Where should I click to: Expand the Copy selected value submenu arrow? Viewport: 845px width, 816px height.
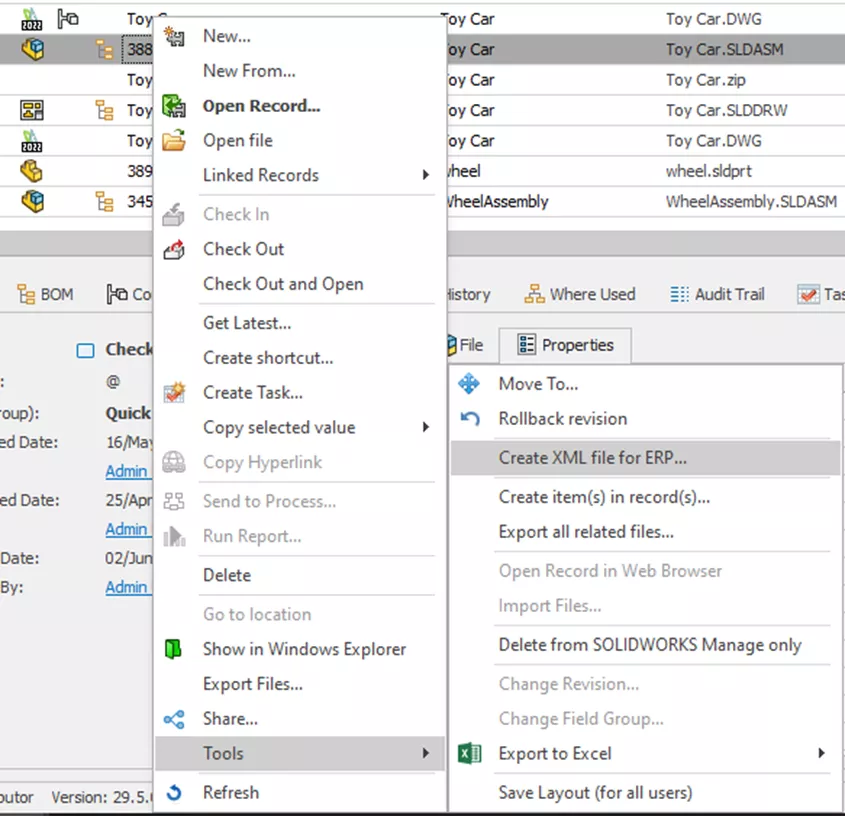pos(426,428)
